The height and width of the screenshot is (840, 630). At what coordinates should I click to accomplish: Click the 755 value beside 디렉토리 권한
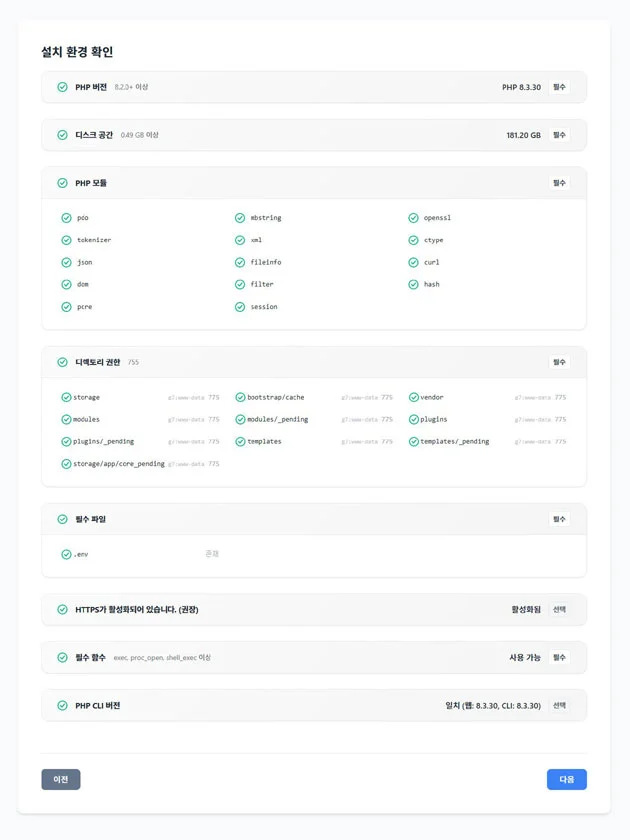(133, 362)
